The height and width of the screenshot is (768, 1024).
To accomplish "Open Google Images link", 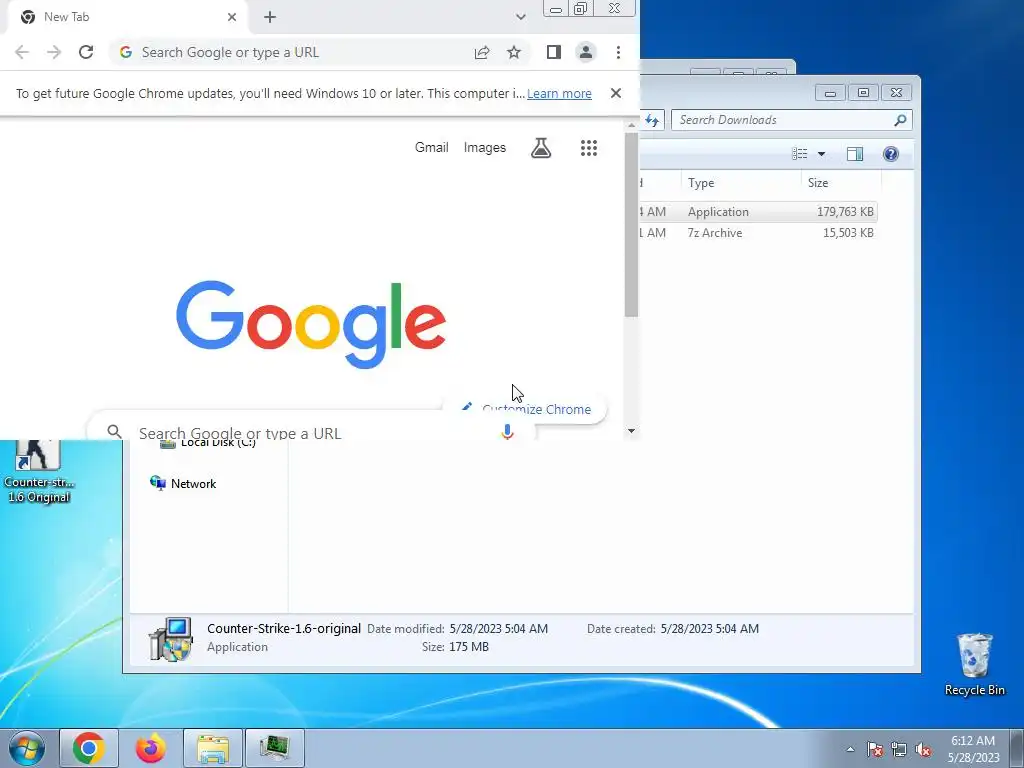I will [x=485, y=148].
